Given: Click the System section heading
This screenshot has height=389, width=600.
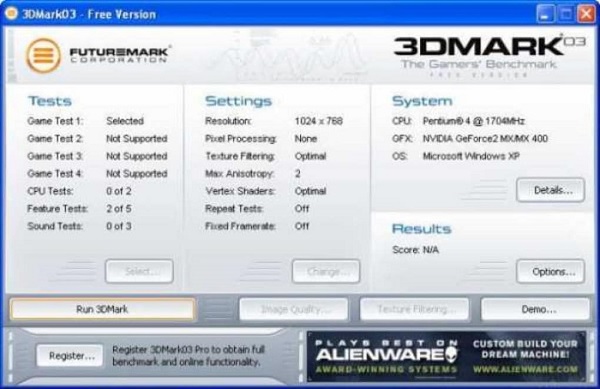Looking at the screenshot, I should 422,101.
